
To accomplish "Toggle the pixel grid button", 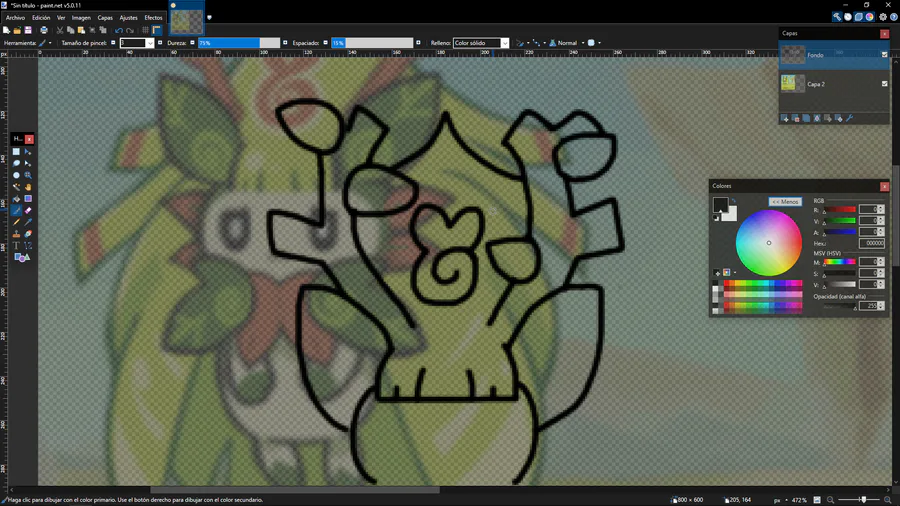I will coord(146,30).
